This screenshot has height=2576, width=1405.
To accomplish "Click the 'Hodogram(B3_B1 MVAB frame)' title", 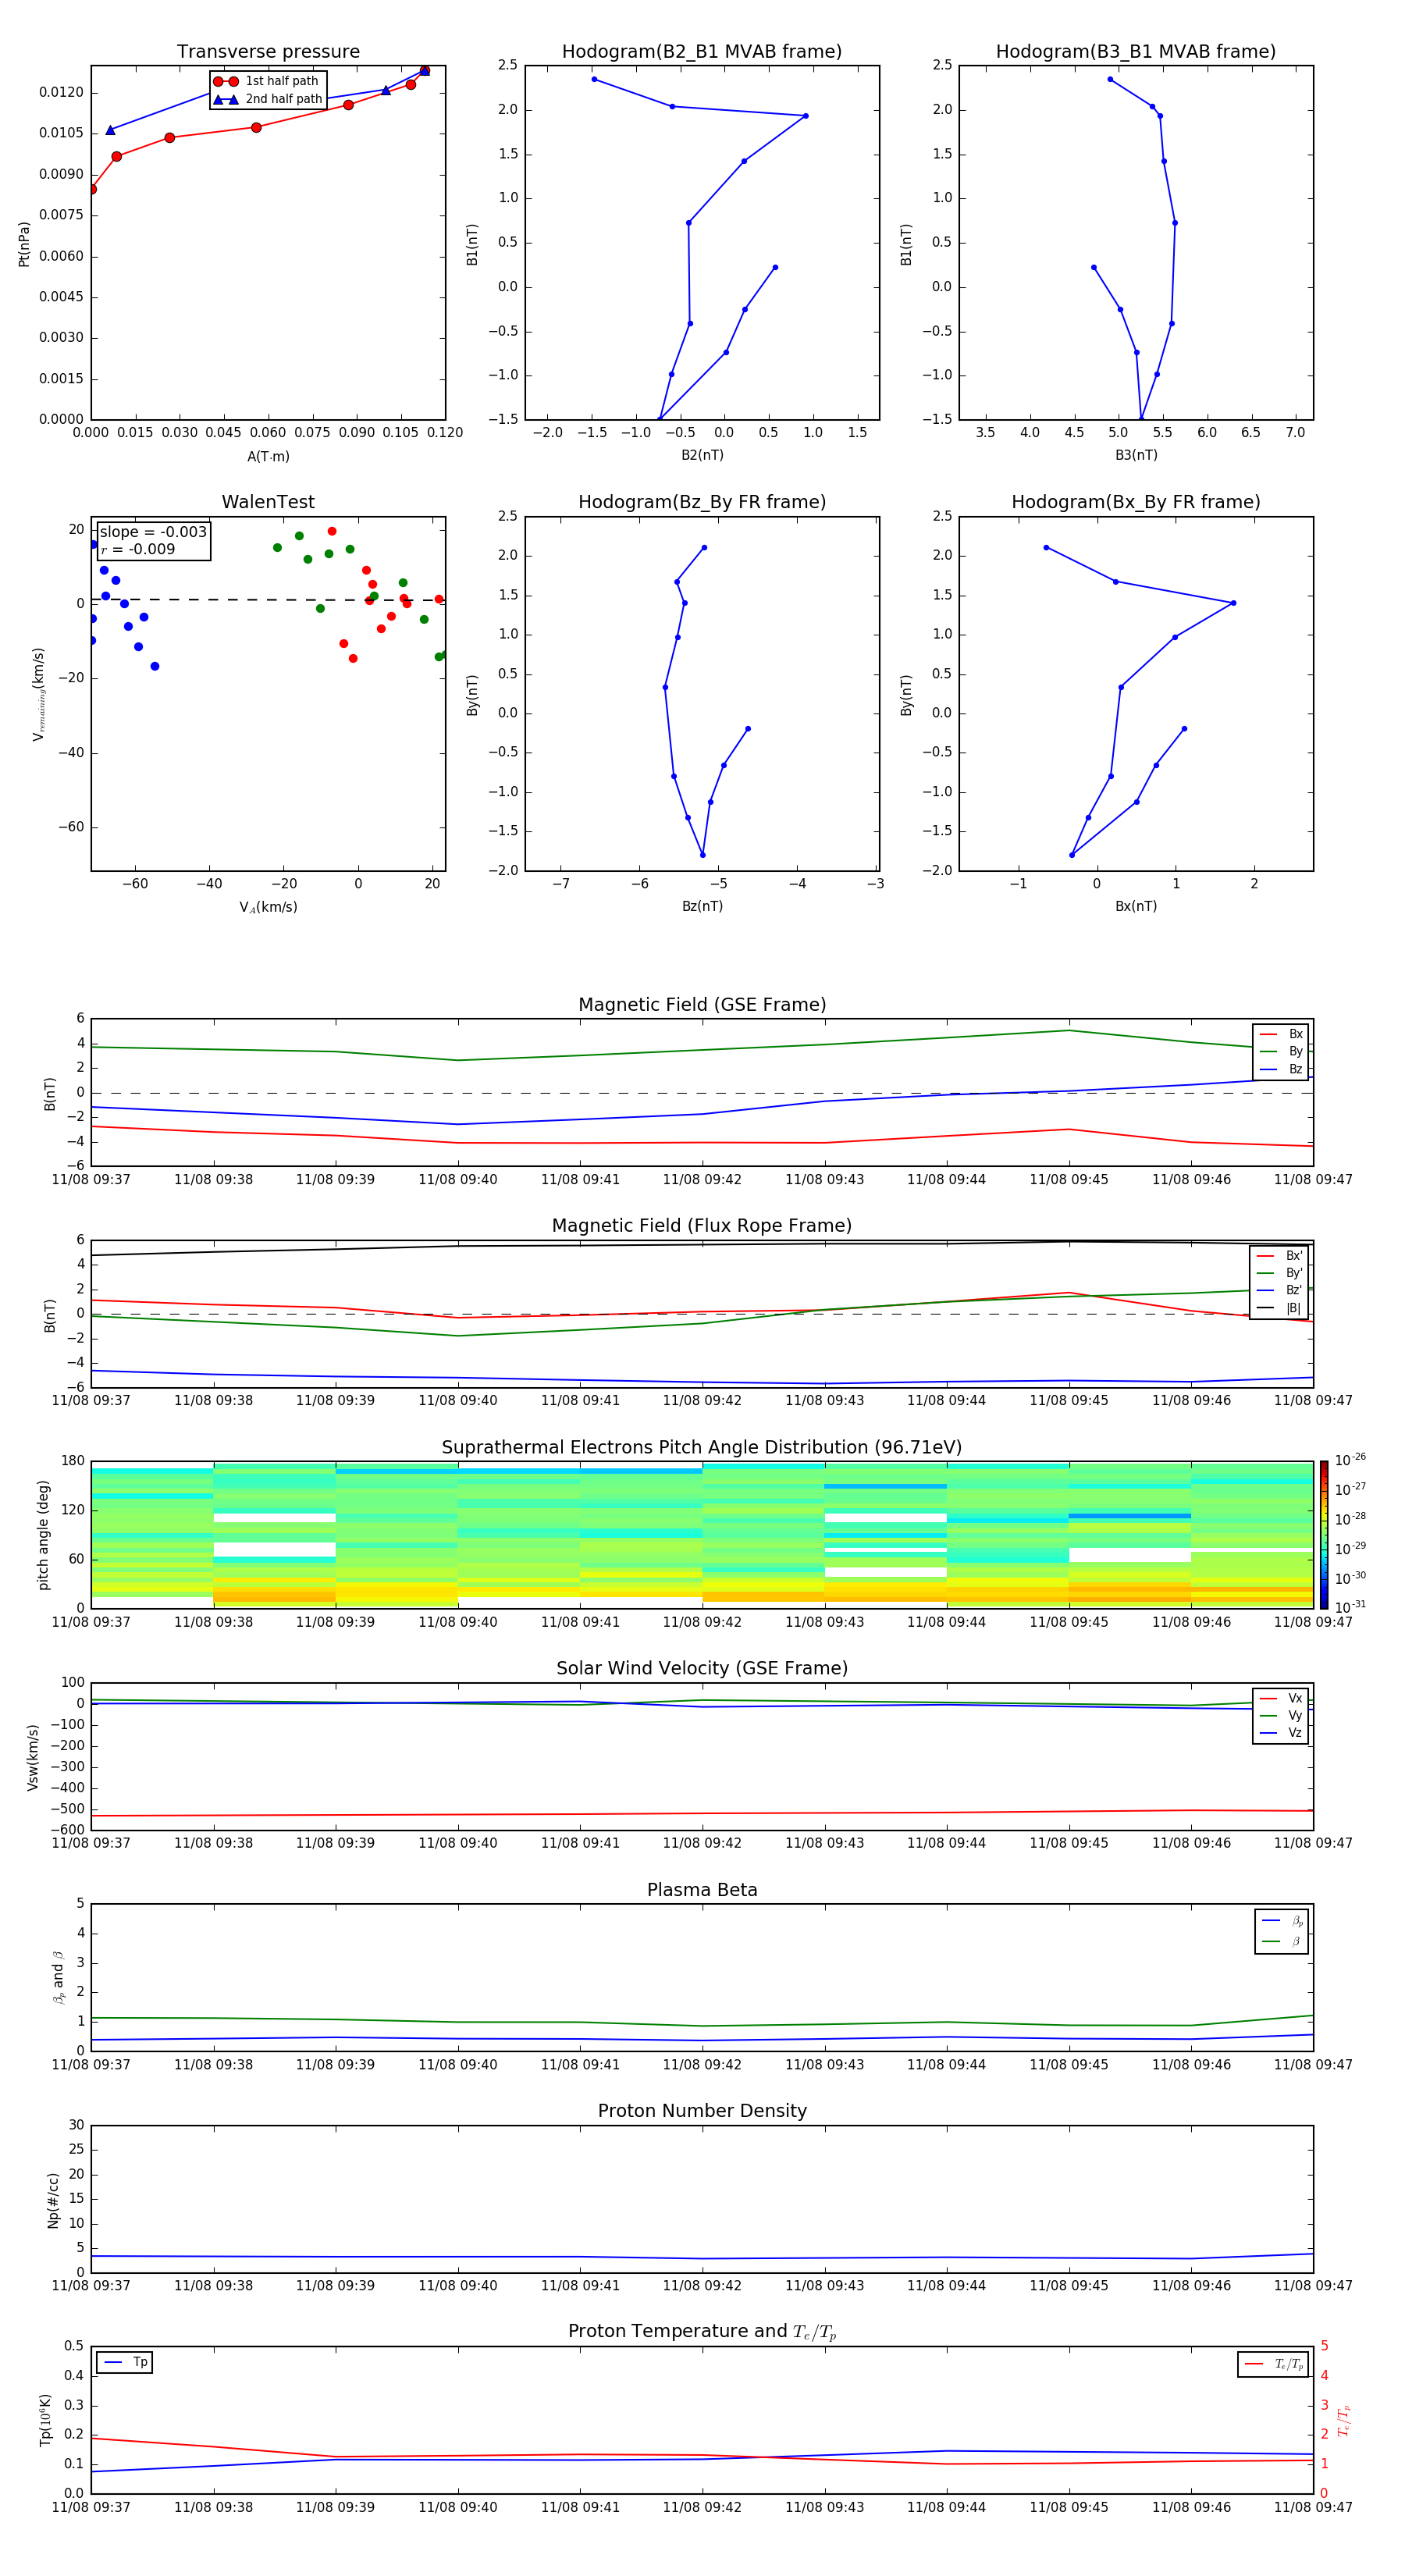I will pos(1136,52).
